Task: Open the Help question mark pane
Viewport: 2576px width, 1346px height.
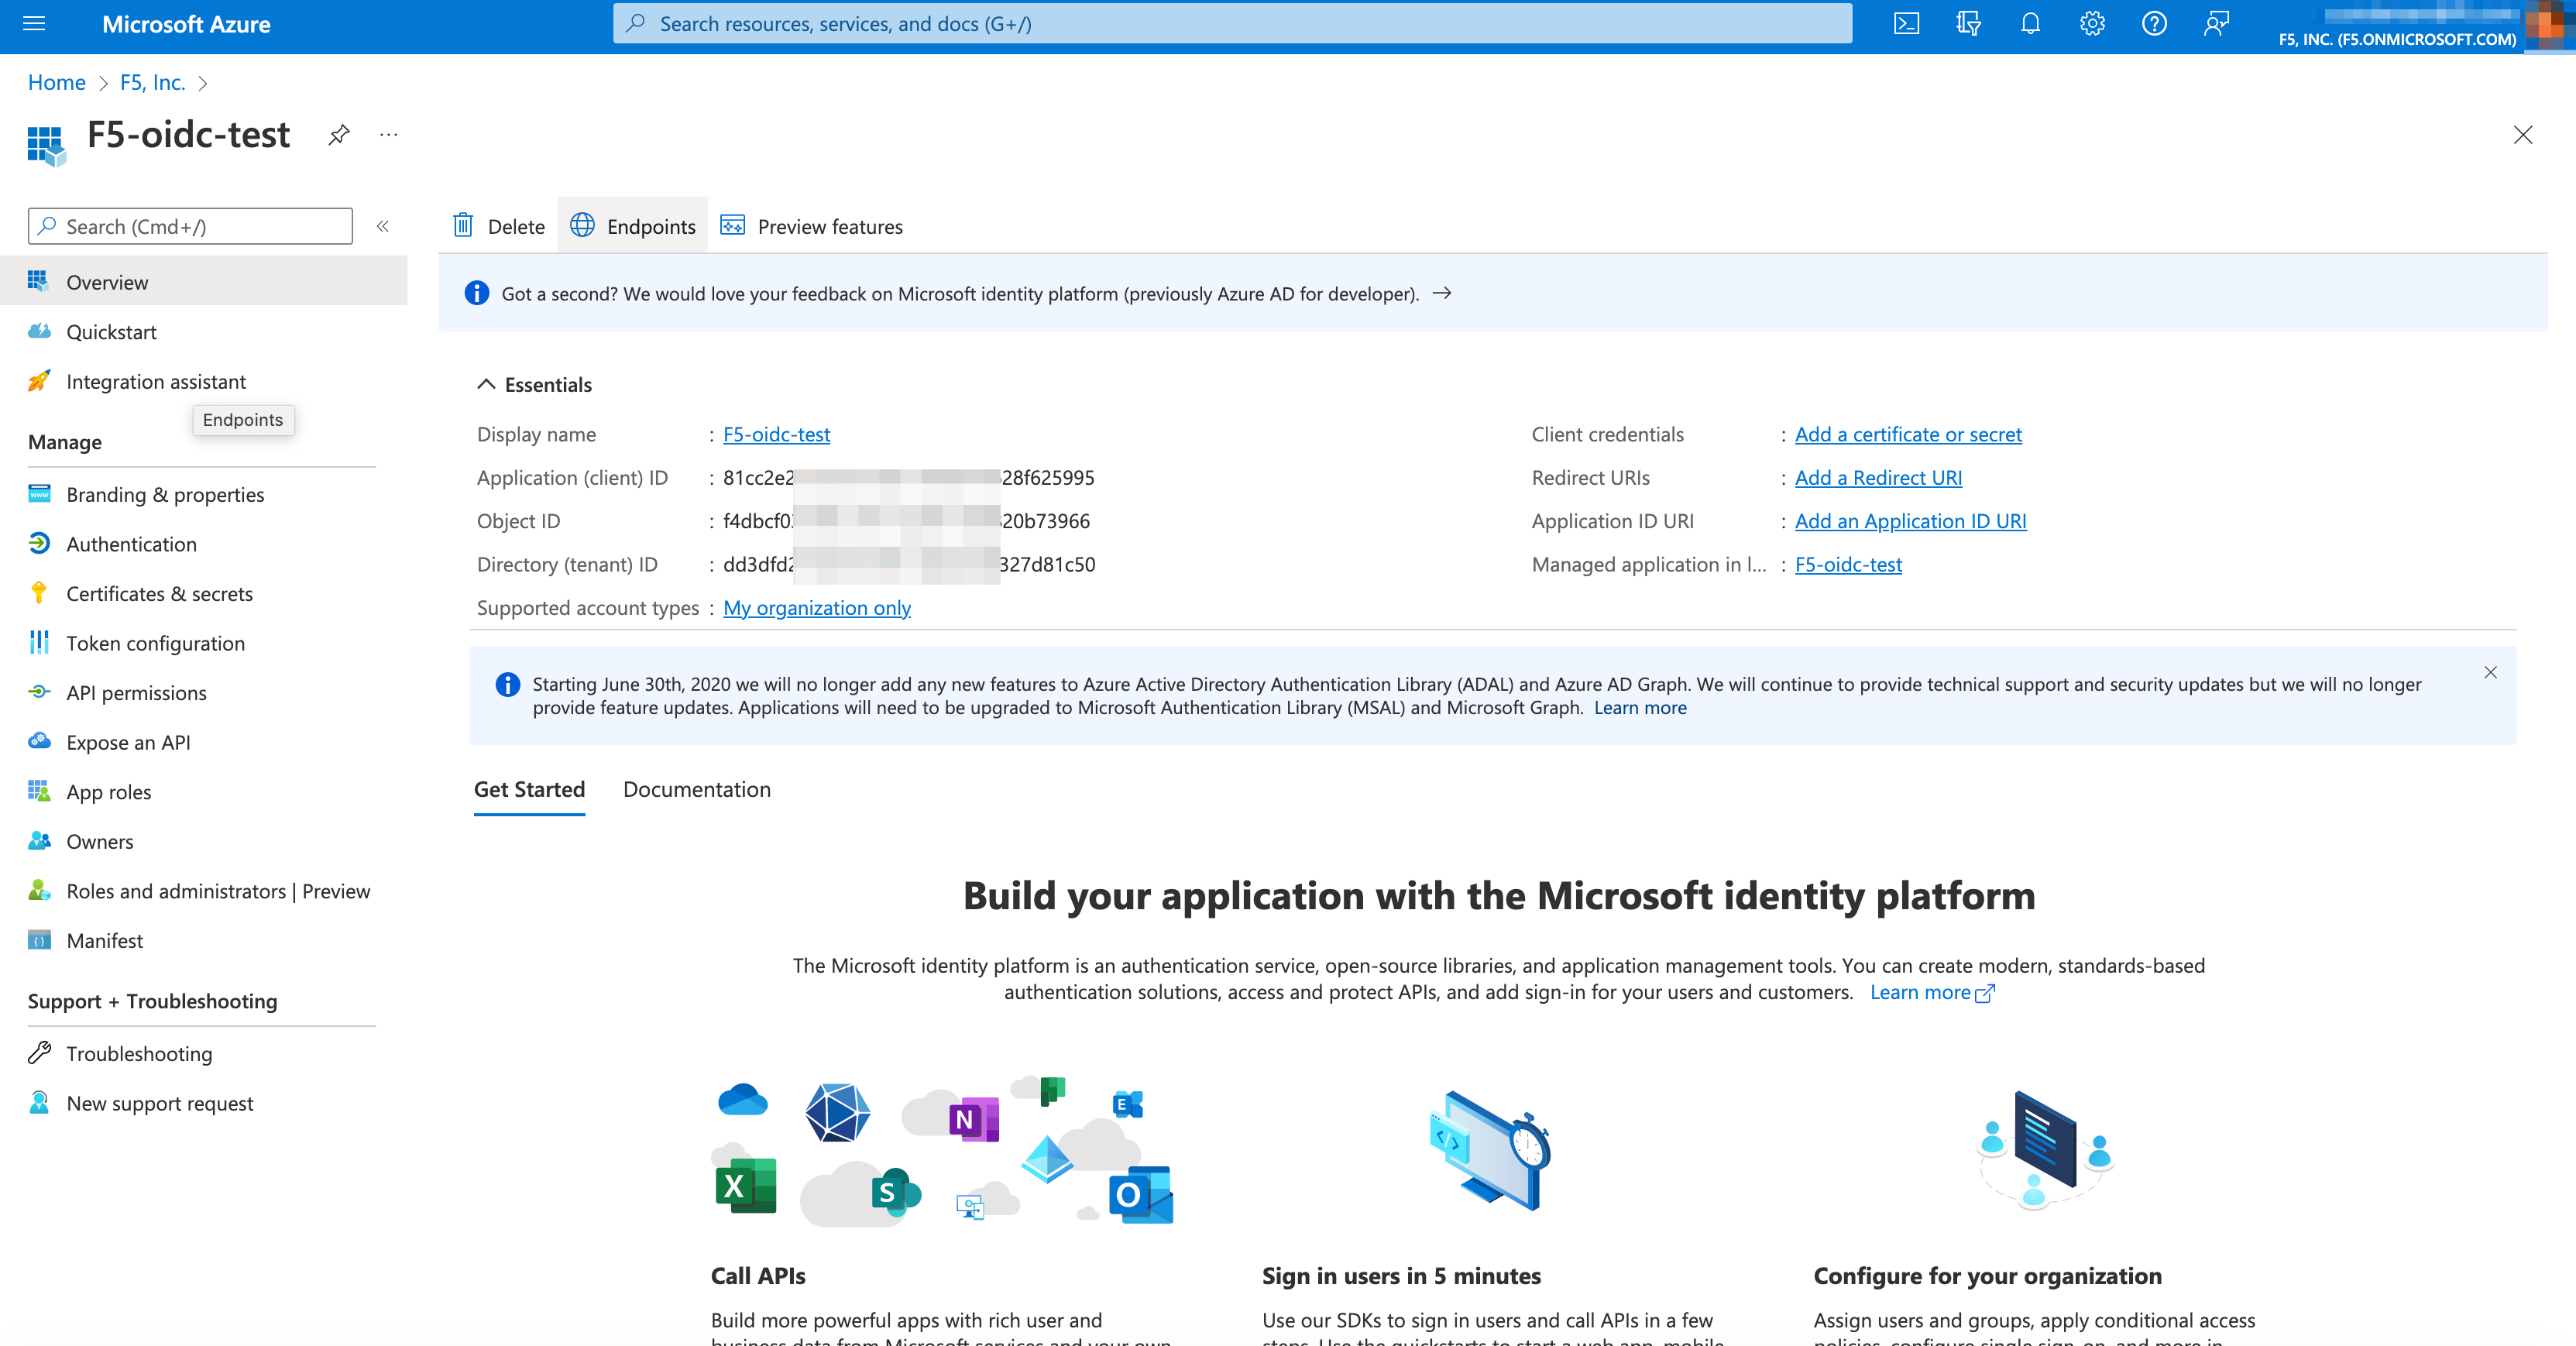Action: coord(2154,23)
